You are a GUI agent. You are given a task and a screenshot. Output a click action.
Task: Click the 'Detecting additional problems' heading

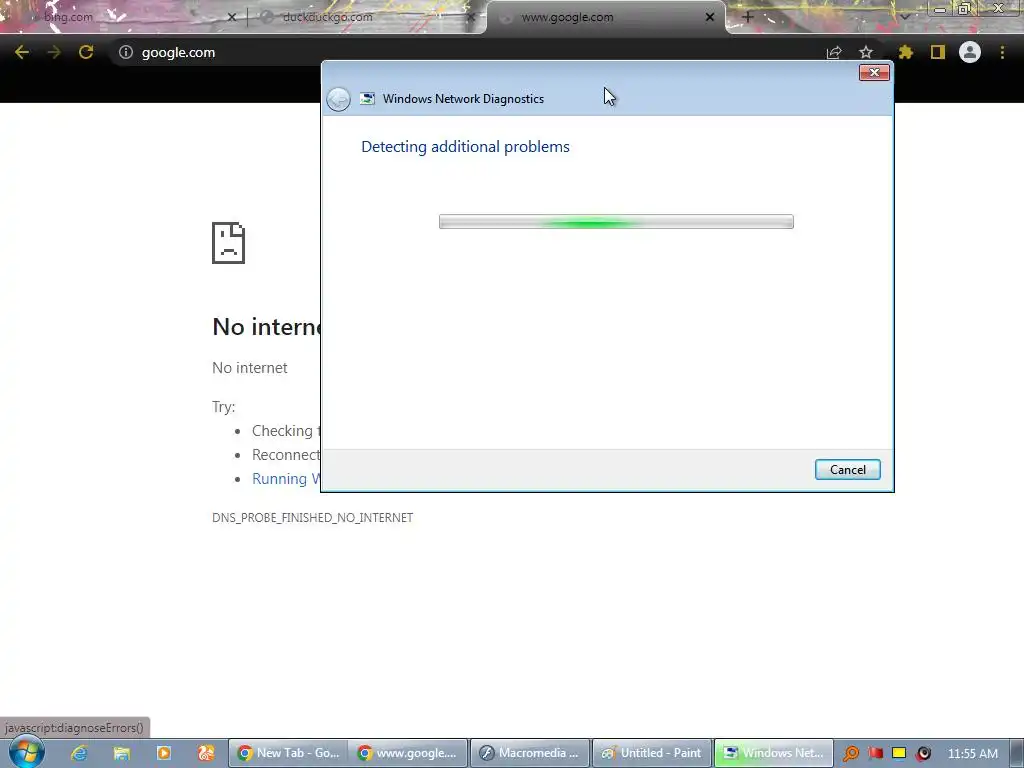pos(465,147)
